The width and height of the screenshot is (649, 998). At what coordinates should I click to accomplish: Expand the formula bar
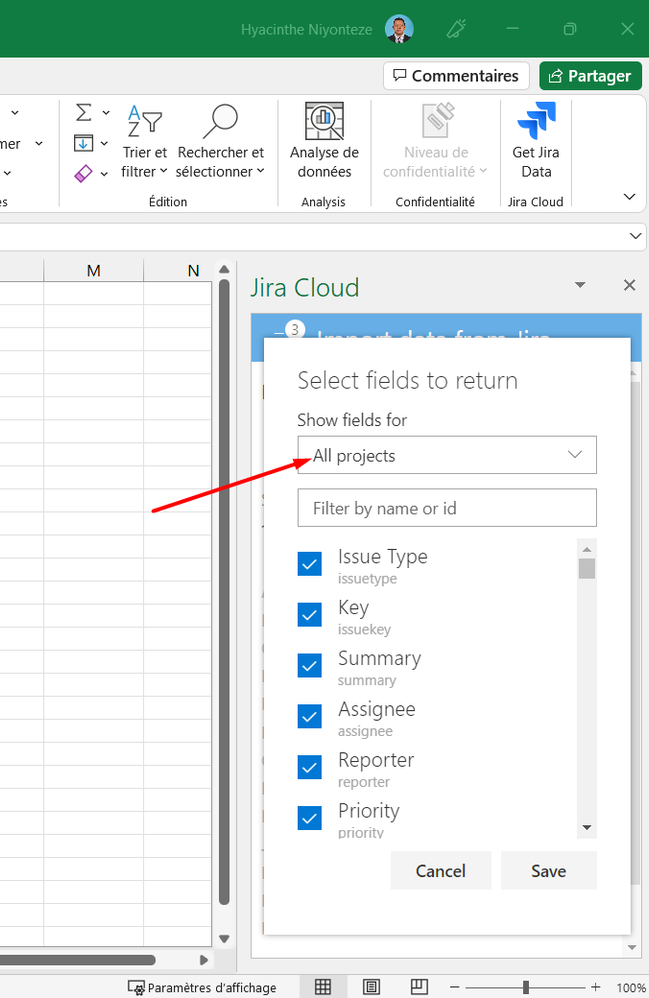tap(635, 236)
